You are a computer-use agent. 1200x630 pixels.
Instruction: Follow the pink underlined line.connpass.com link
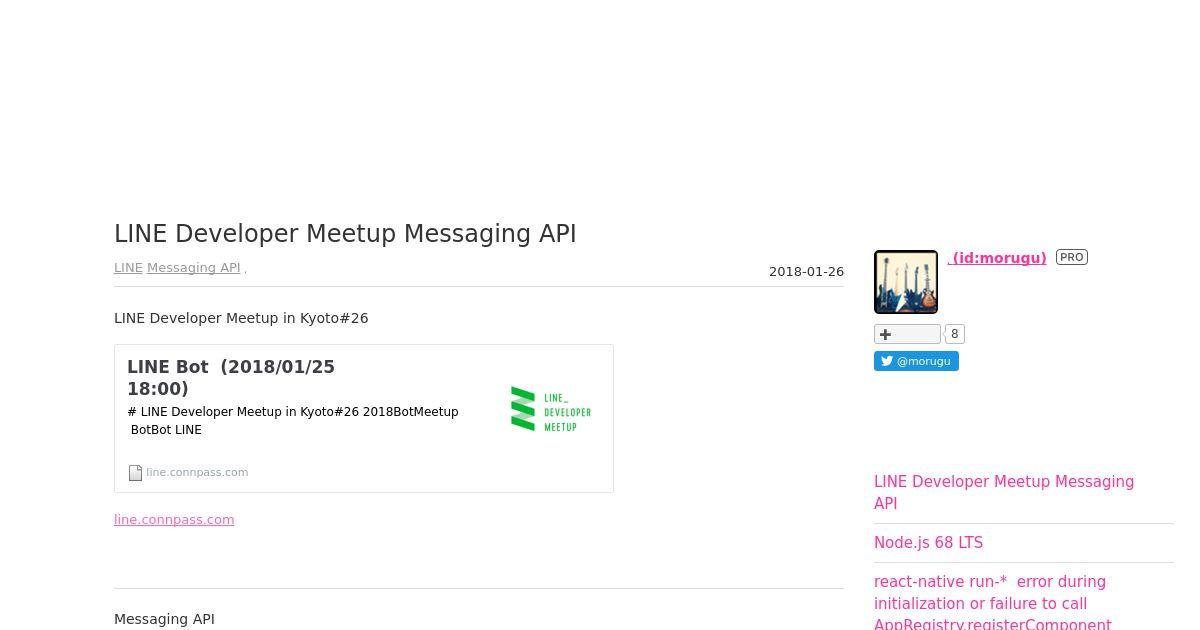(x=174, y=520)
